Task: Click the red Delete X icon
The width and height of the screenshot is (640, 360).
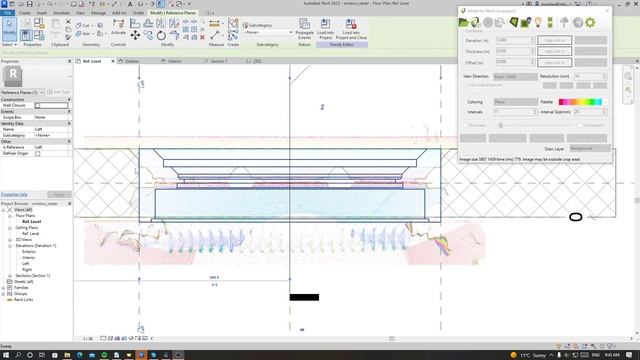Action: pyautogui.click(x=202, y=37)
